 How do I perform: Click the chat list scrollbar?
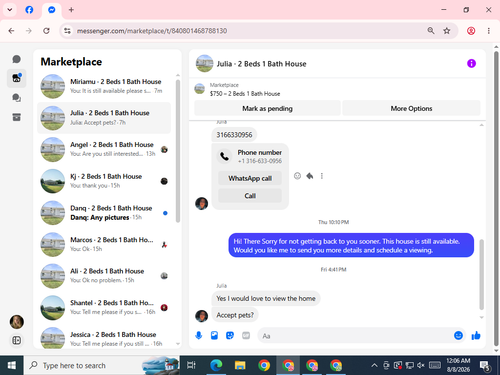click(x=178, y=151)
